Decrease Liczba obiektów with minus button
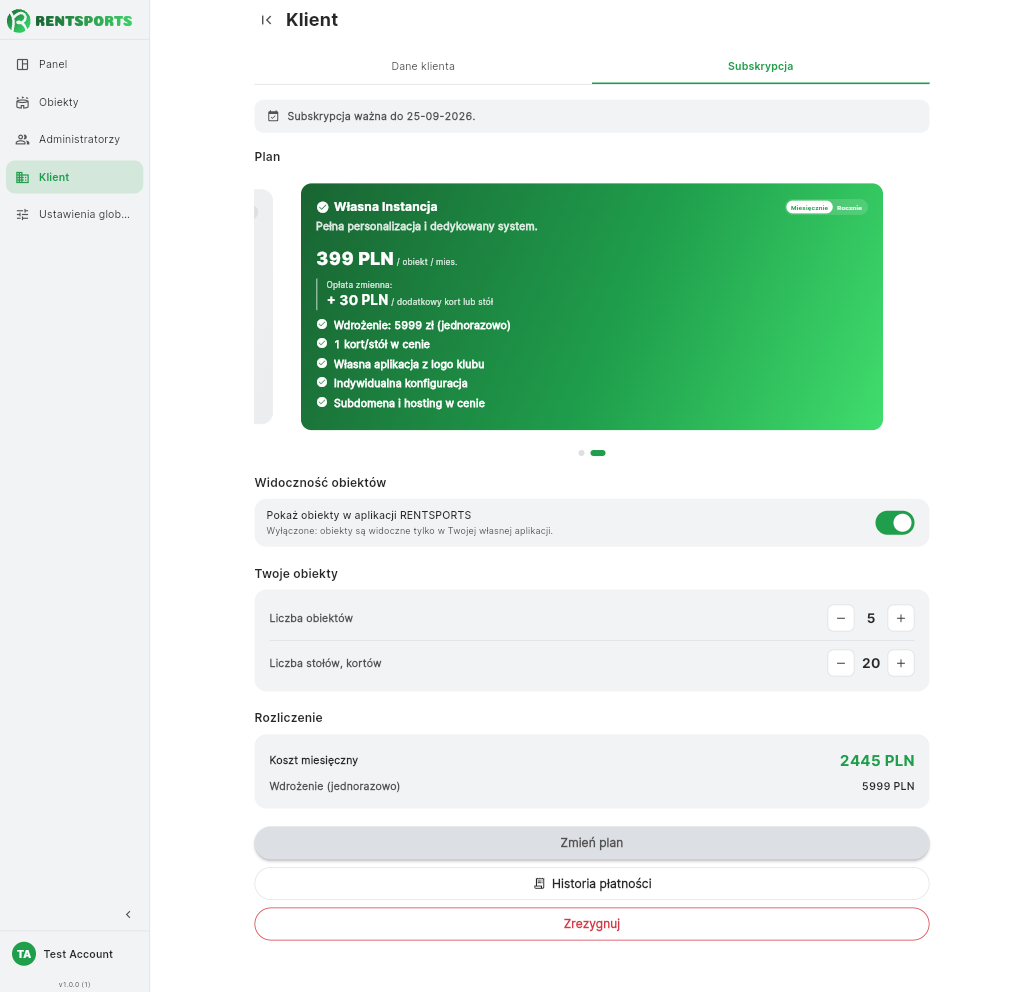The image size is (1034, 992). 841,618
